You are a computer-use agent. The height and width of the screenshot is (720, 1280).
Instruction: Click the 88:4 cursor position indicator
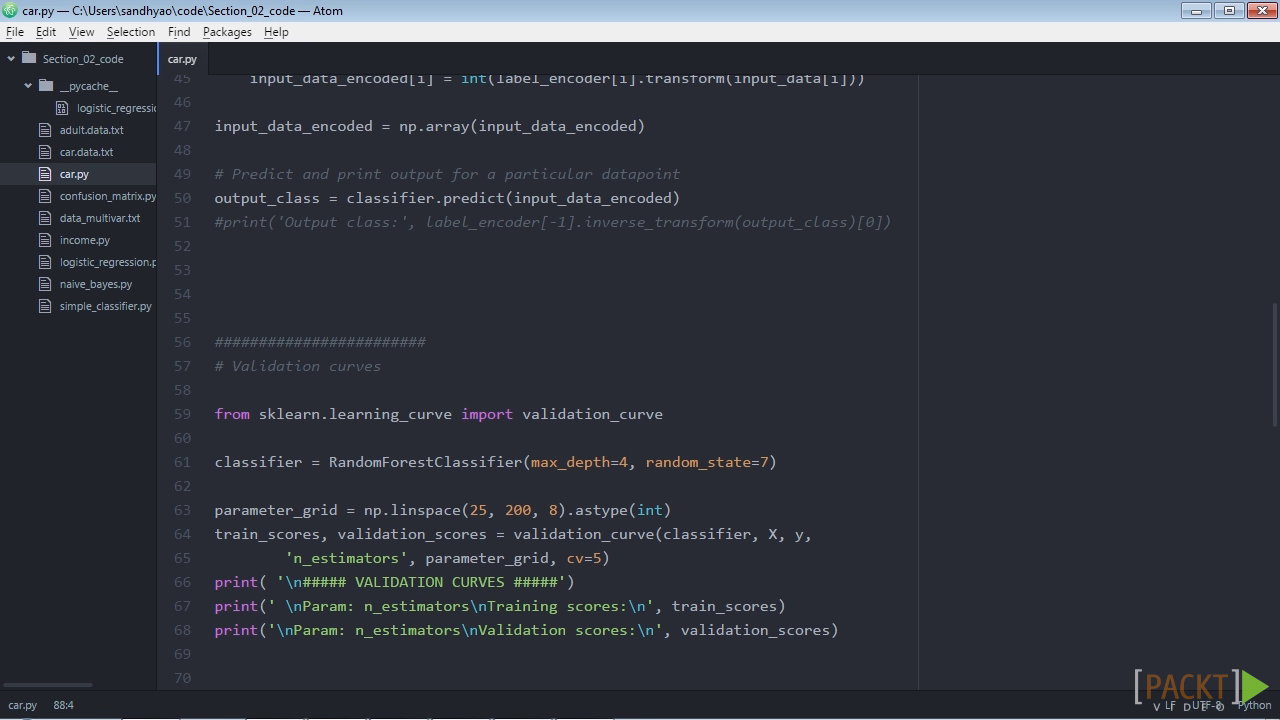point(63,705)
